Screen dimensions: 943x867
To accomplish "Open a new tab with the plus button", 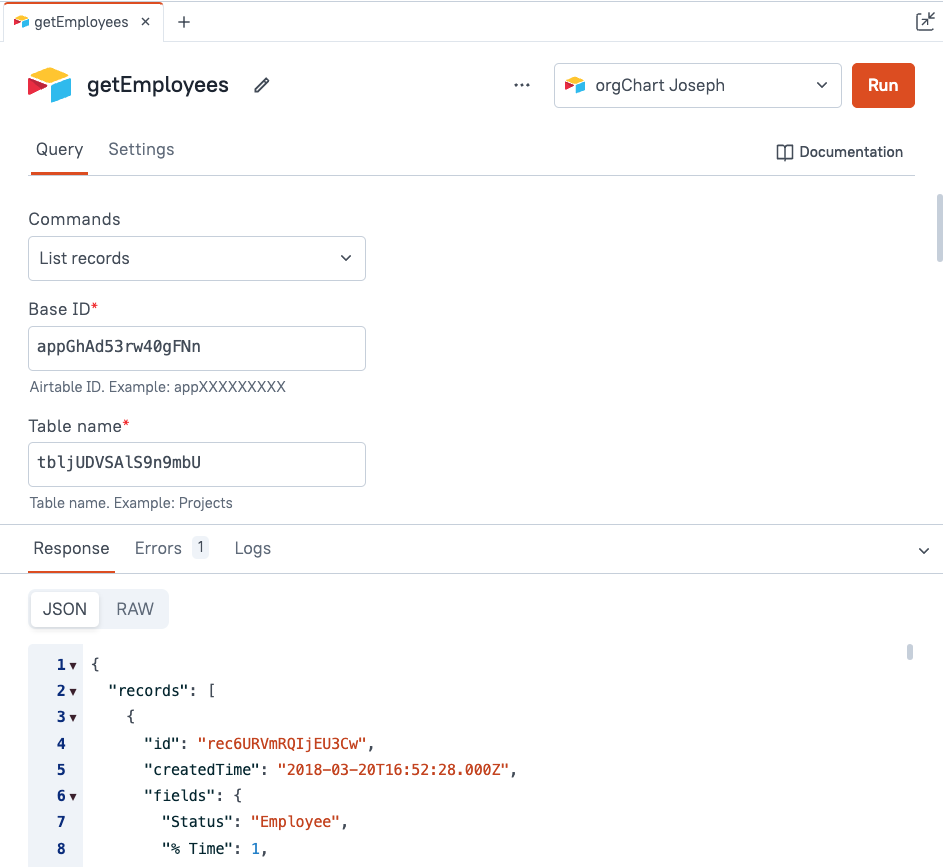I will click(183, 19).
